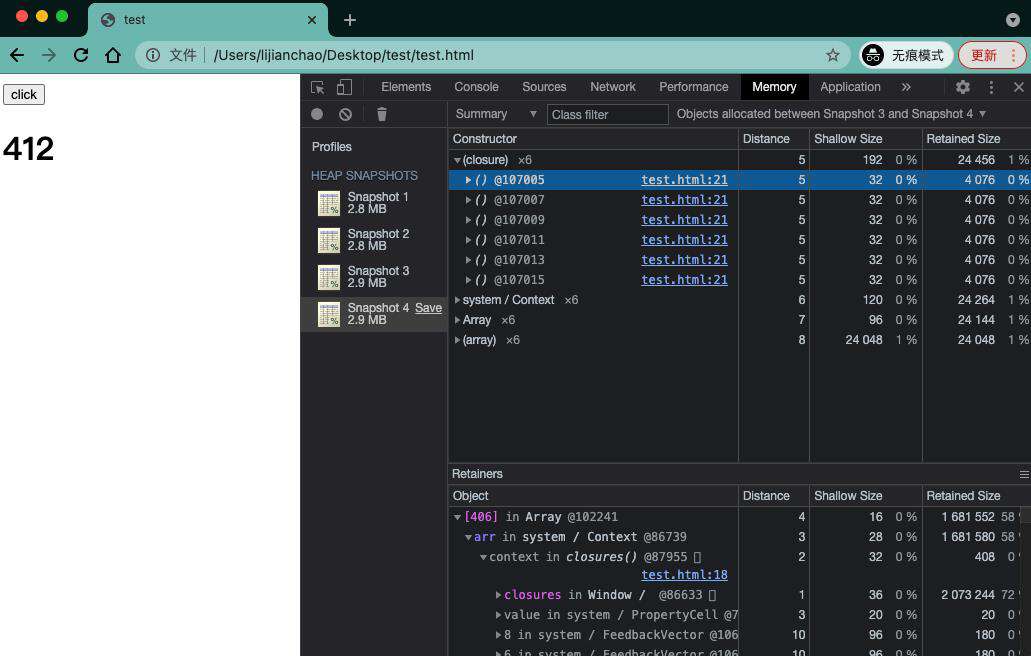Click the page's click button
This screenshot has height=656, width=1031.
(x=24, y=95)
